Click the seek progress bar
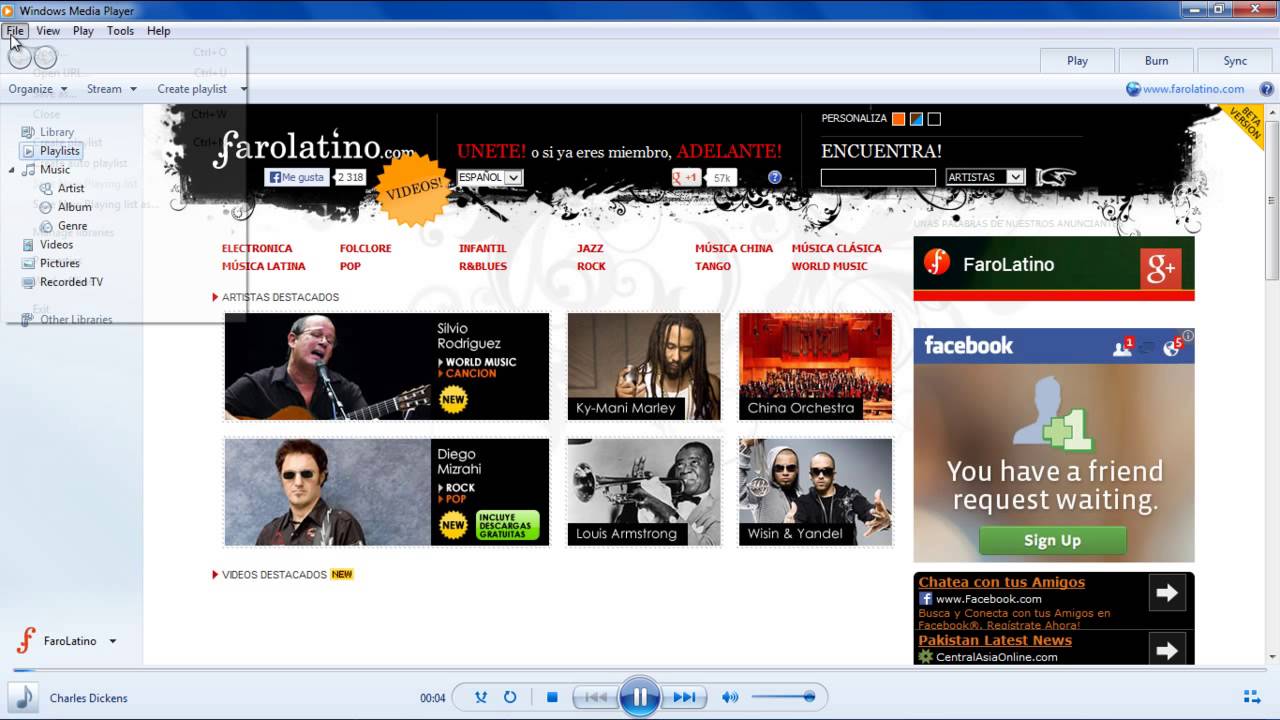The height and width of the screenshot is (720, 1280). click(640, 671)
